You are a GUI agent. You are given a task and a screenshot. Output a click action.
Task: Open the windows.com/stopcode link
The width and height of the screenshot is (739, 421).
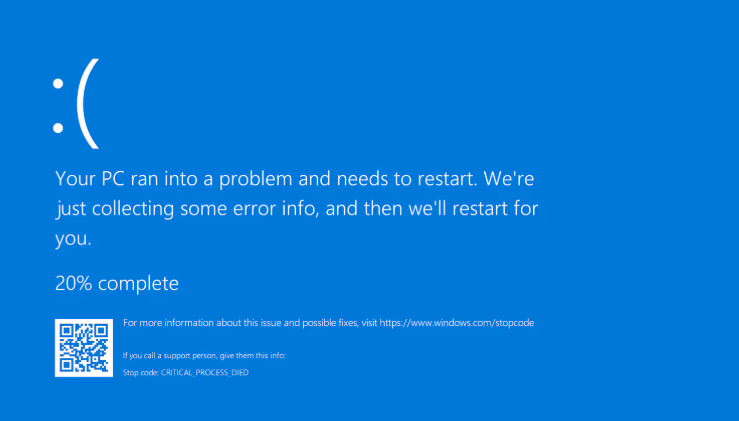[457, 323]
